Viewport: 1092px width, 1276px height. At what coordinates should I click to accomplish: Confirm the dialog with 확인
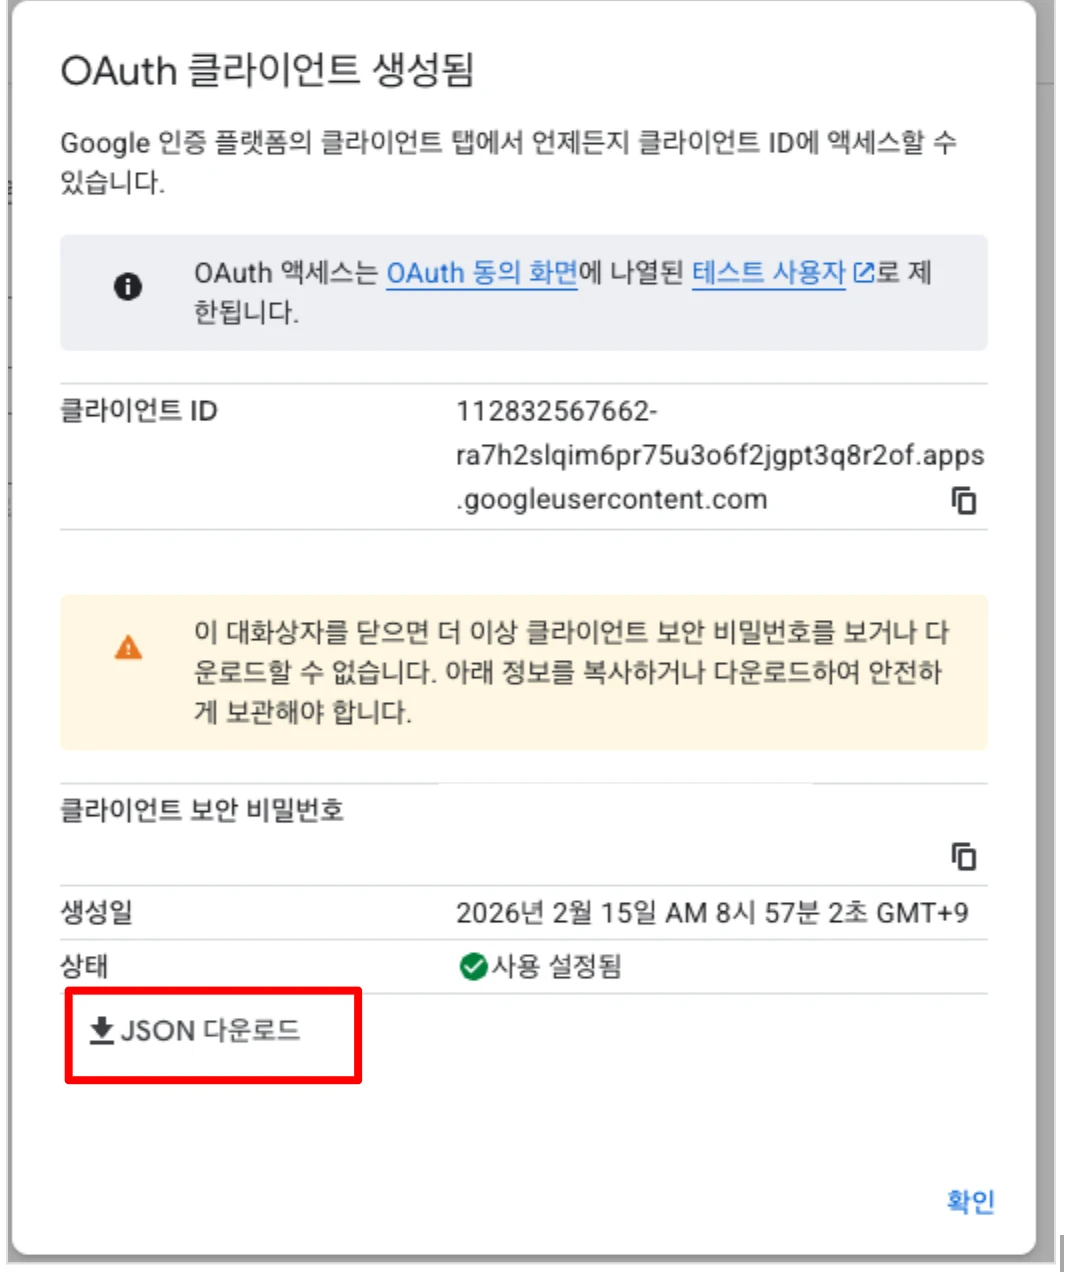coord(970,1201)
